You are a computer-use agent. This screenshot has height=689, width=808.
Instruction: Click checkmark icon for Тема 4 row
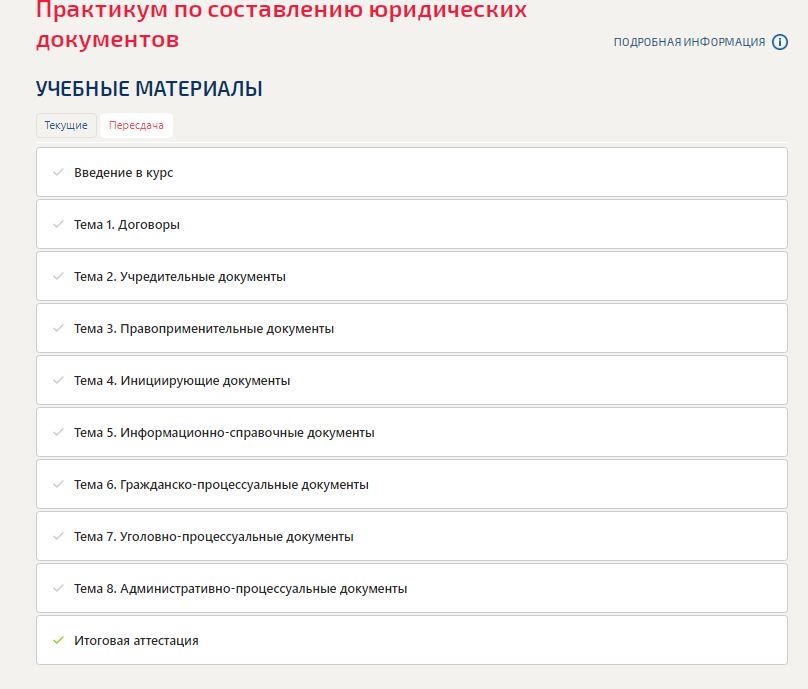coord(58,381)
